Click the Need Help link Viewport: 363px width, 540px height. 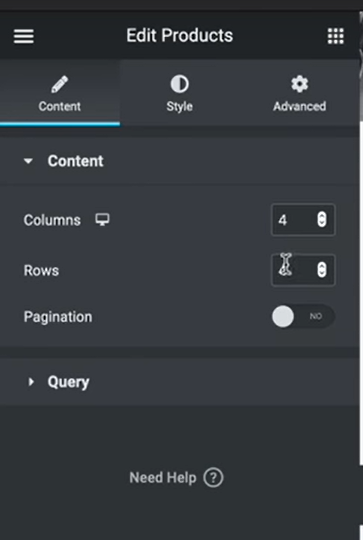point(176,478)
